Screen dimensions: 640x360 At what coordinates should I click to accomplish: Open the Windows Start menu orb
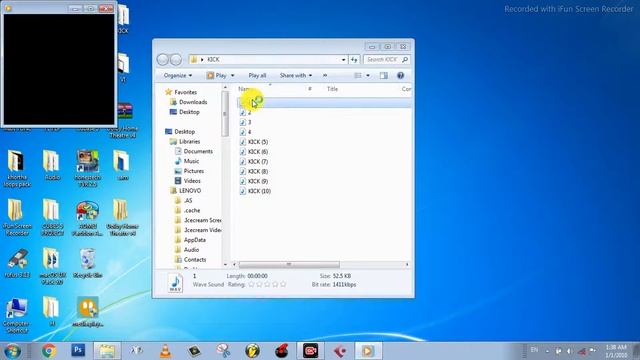(x=13, y=351)
